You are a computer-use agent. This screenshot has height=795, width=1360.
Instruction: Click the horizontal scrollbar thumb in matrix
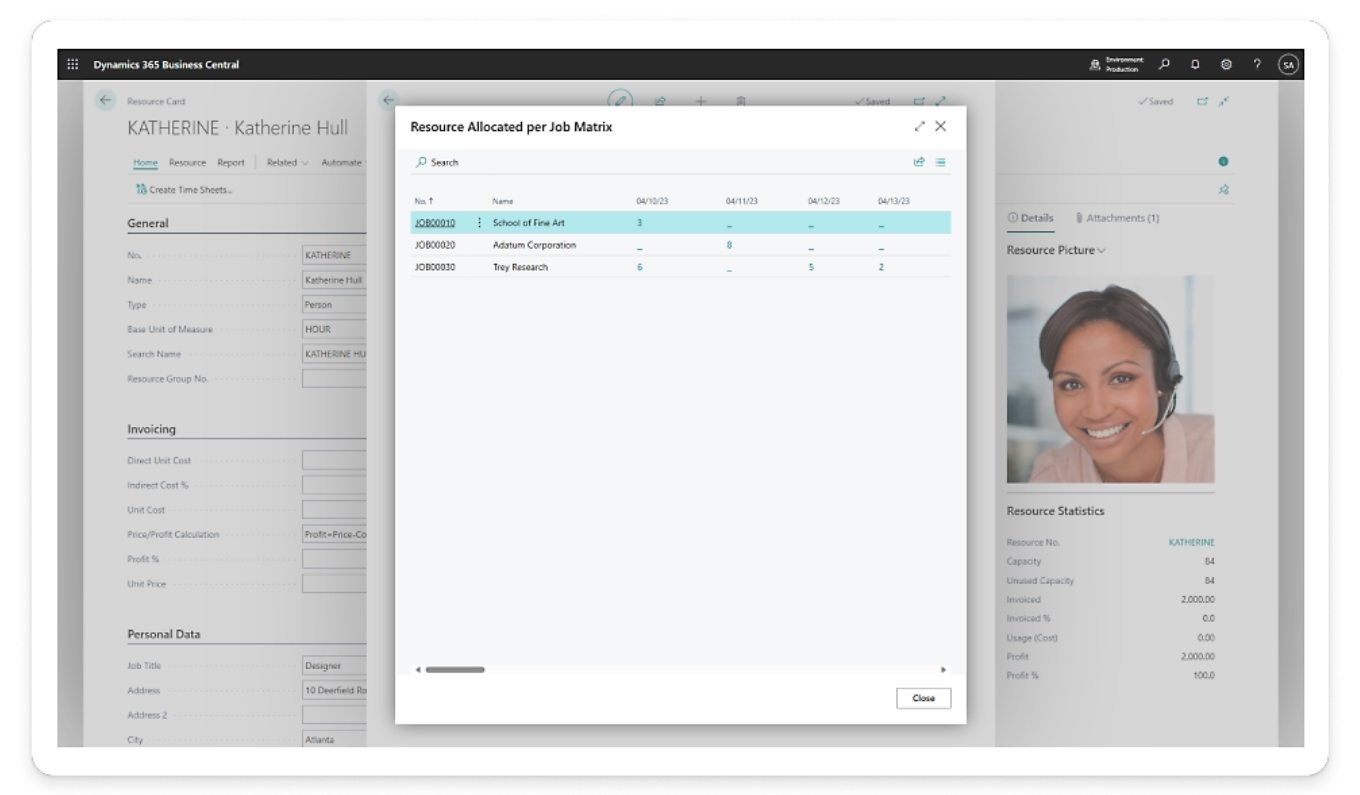point(455,669)
